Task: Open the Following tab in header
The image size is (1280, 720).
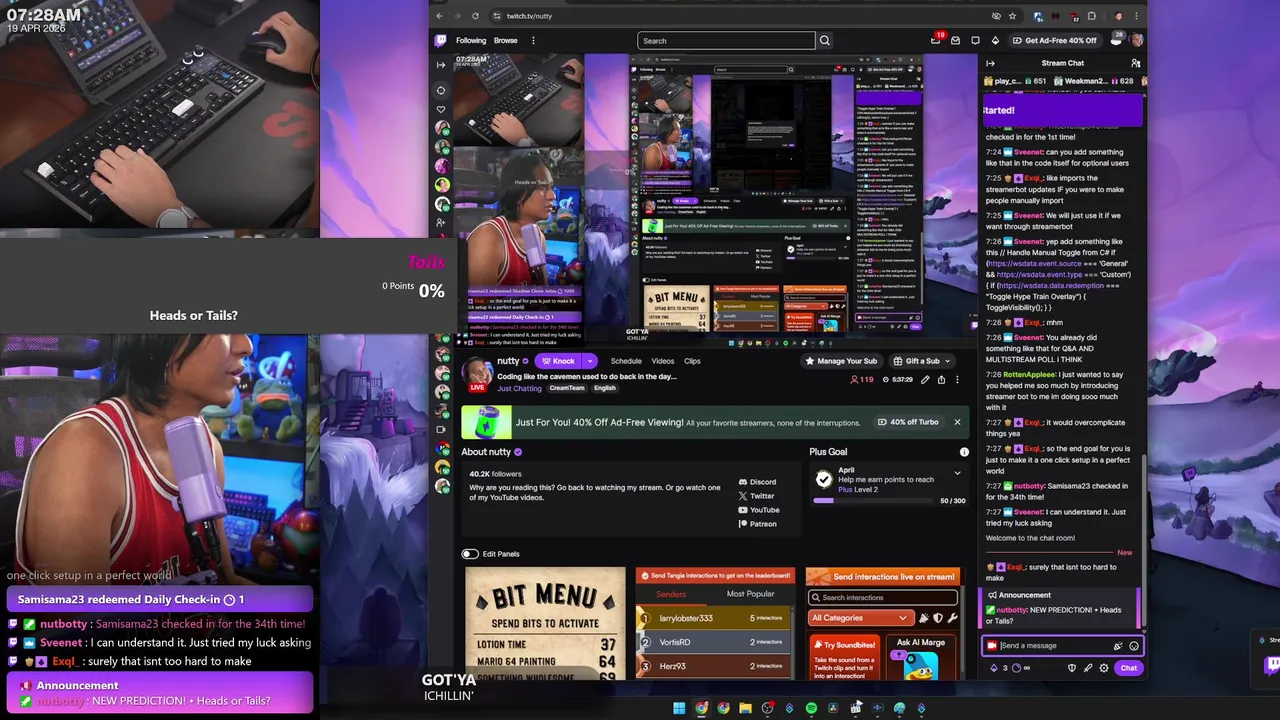Action: point(471,41)
